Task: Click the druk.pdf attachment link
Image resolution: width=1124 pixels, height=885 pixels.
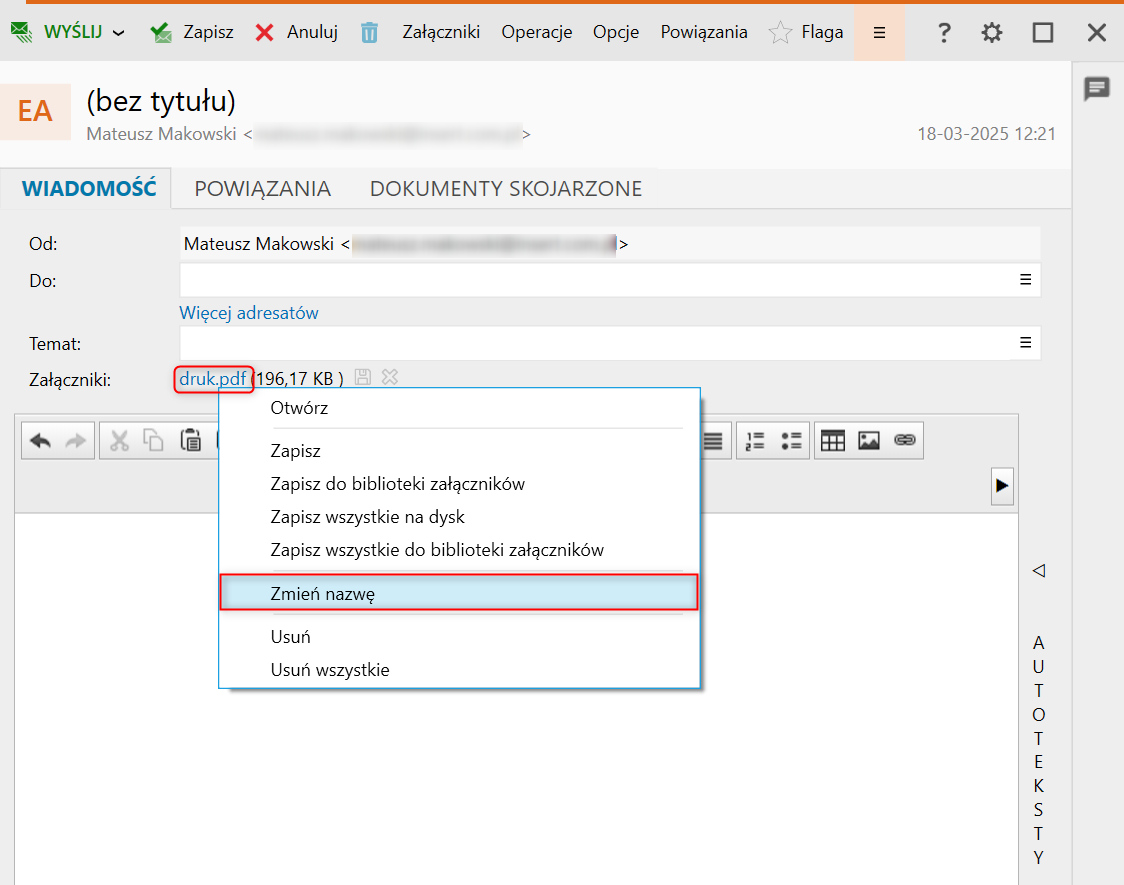Action: click(213, 378)
